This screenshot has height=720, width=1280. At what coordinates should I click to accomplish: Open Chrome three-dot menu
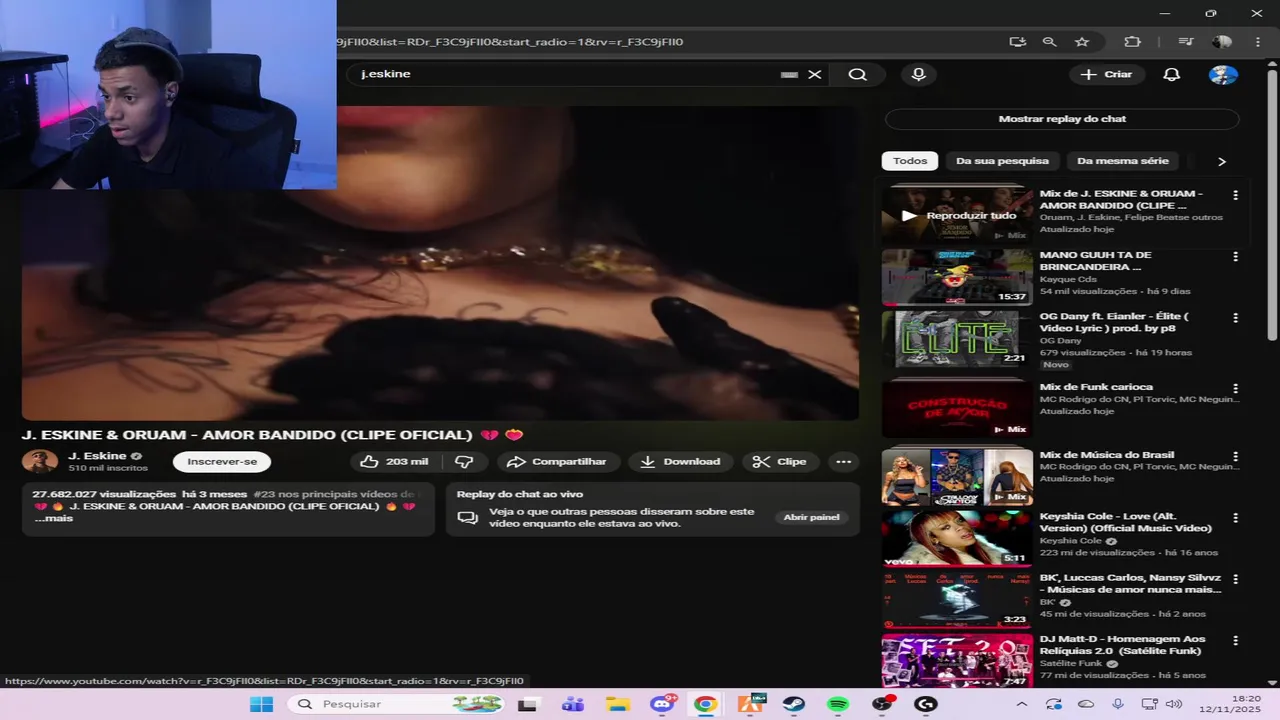(x=1257, y=42)
